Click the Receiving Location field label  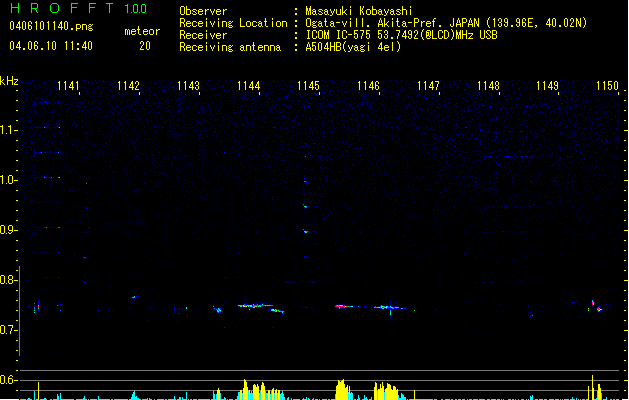pyautogui.click(x=233, y=23)
